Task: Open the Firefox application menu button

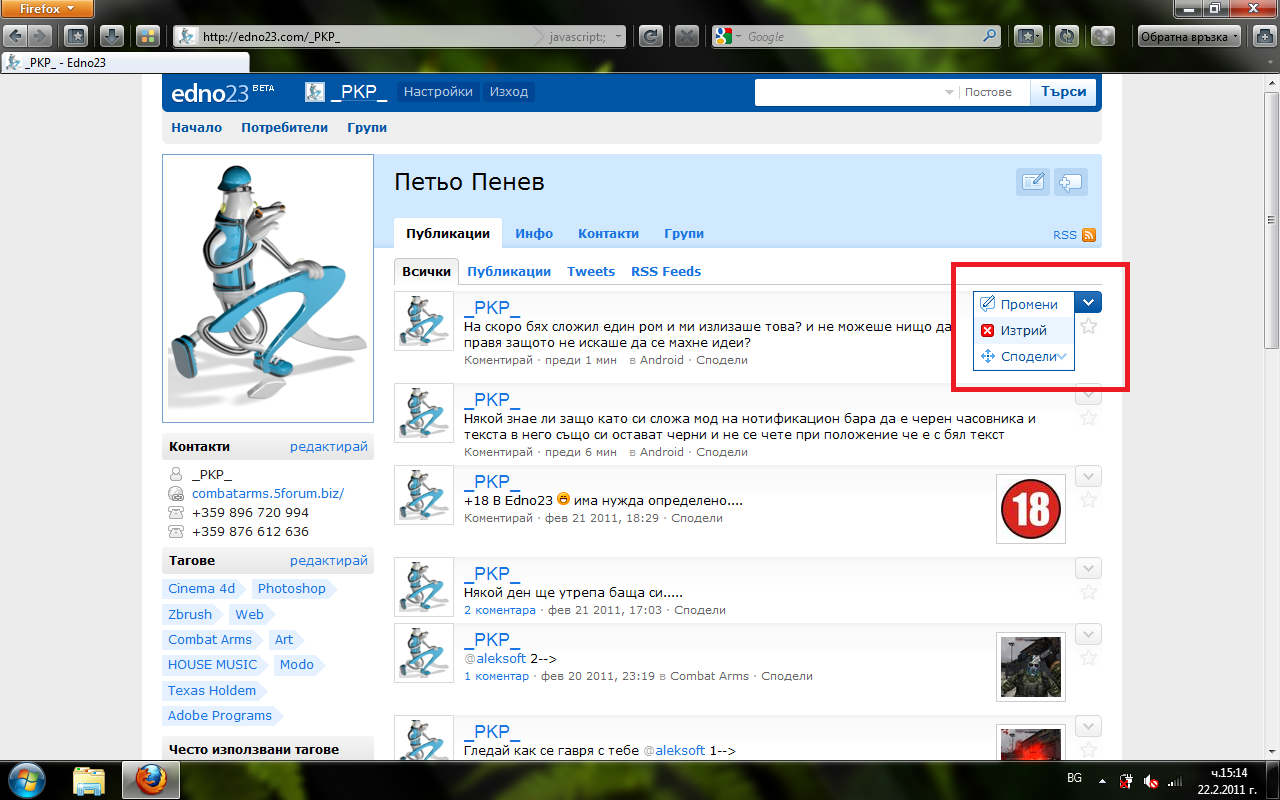Action: pos(48,9)
